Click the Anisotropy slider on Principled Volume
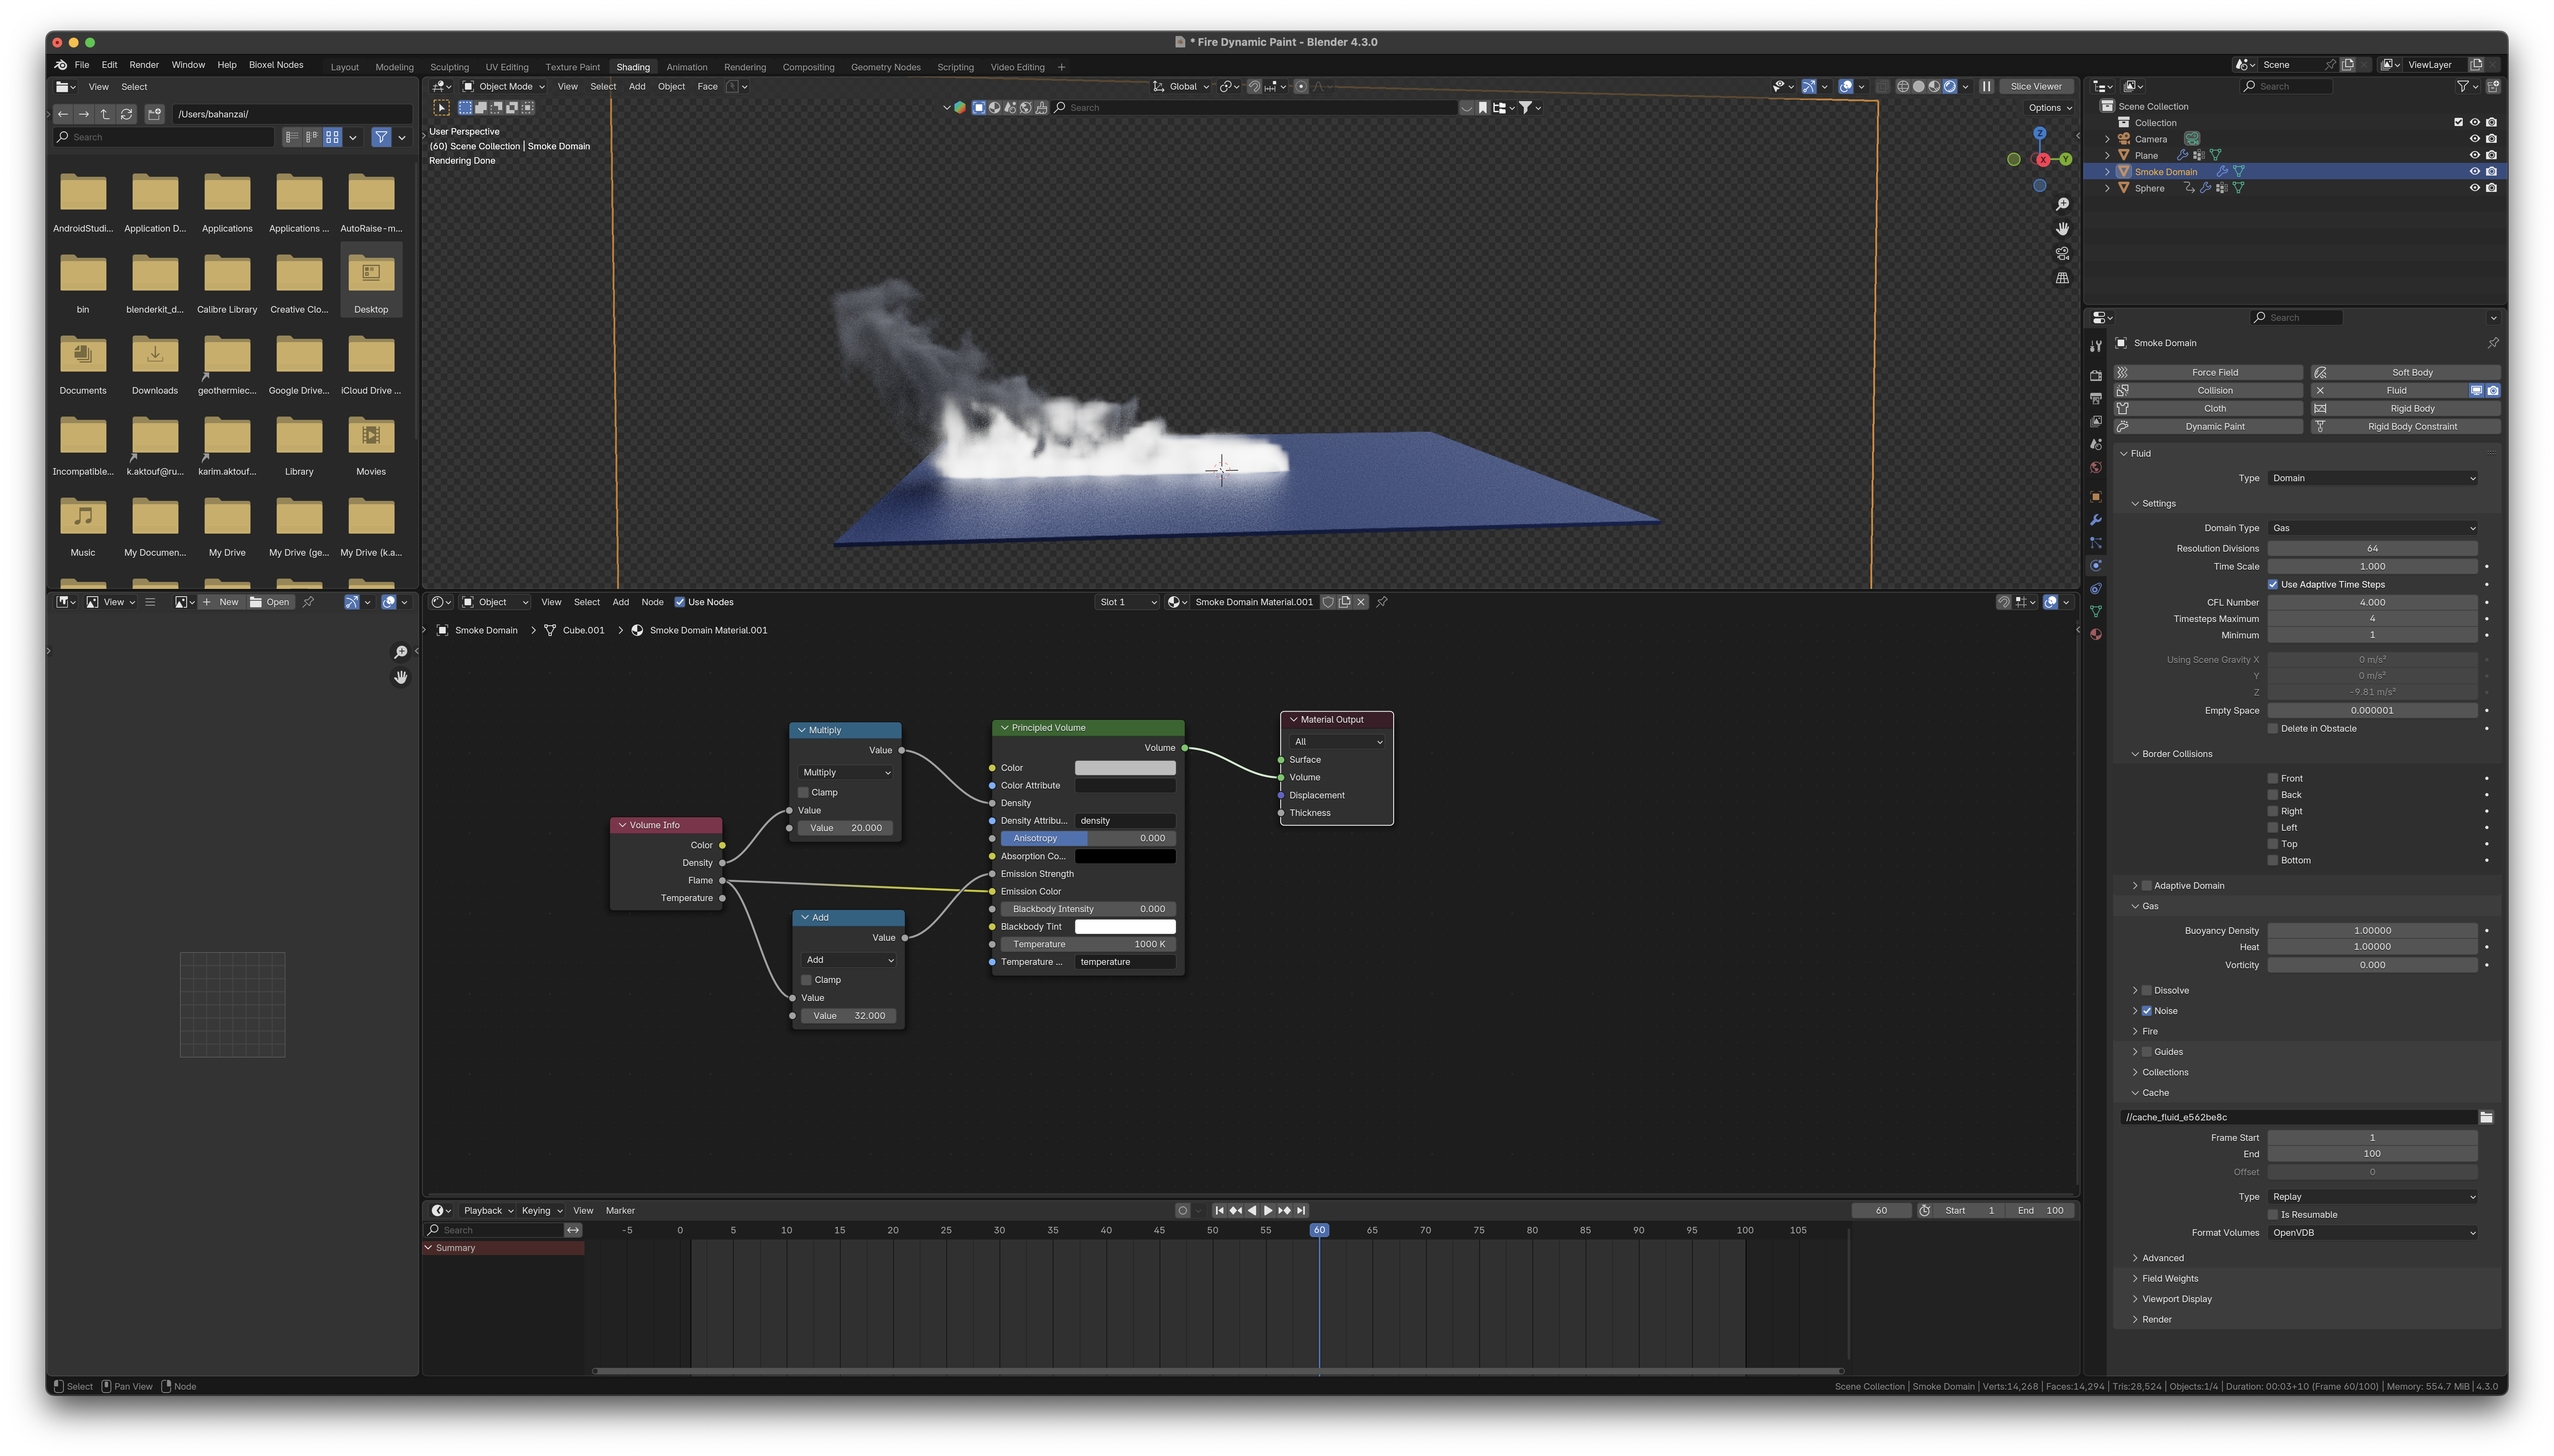 coord(1088,839)
